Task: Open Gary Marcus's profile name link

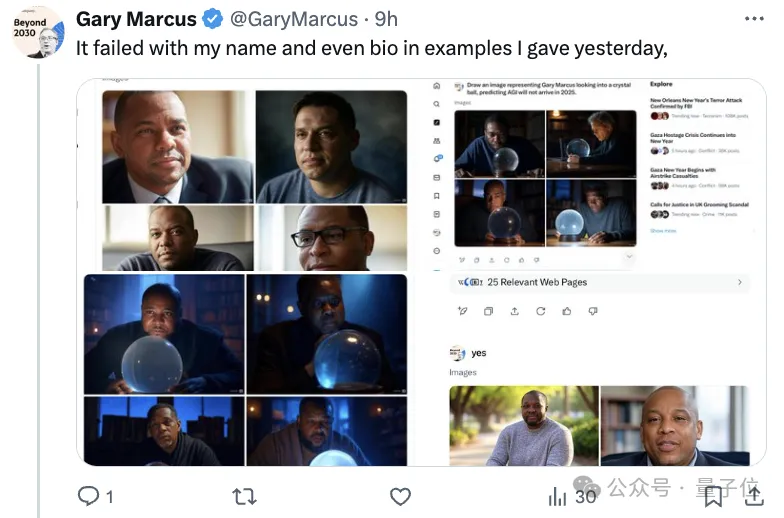Action: (x=136, y=19)
